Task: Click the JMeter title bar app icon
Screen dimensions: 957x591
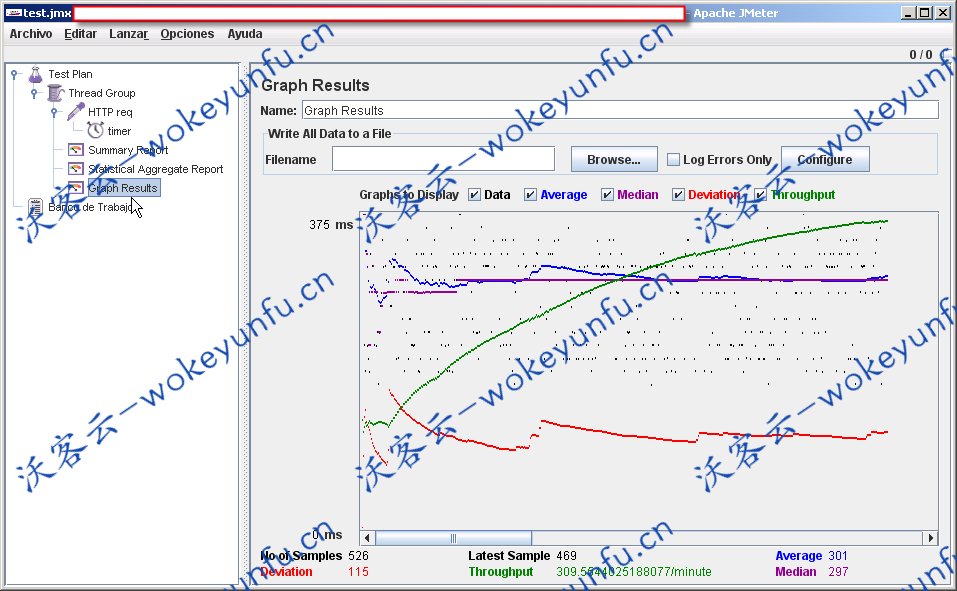Action: [x=13, y=13]
